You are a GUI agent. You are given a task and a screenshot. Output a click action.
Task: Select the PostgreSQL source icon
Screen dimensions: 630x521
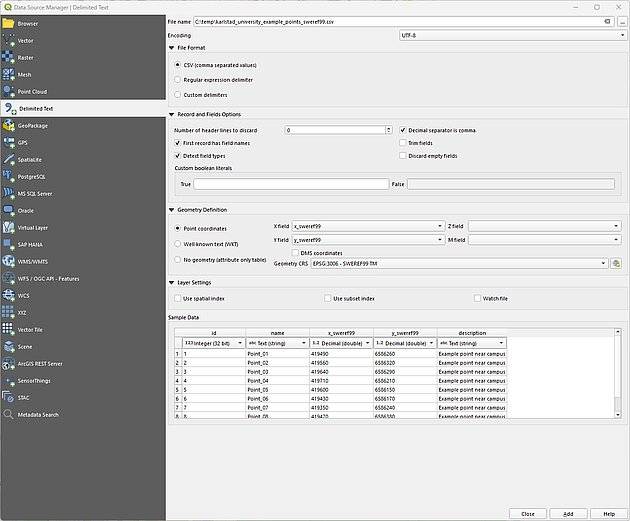[x=8, y=176]
